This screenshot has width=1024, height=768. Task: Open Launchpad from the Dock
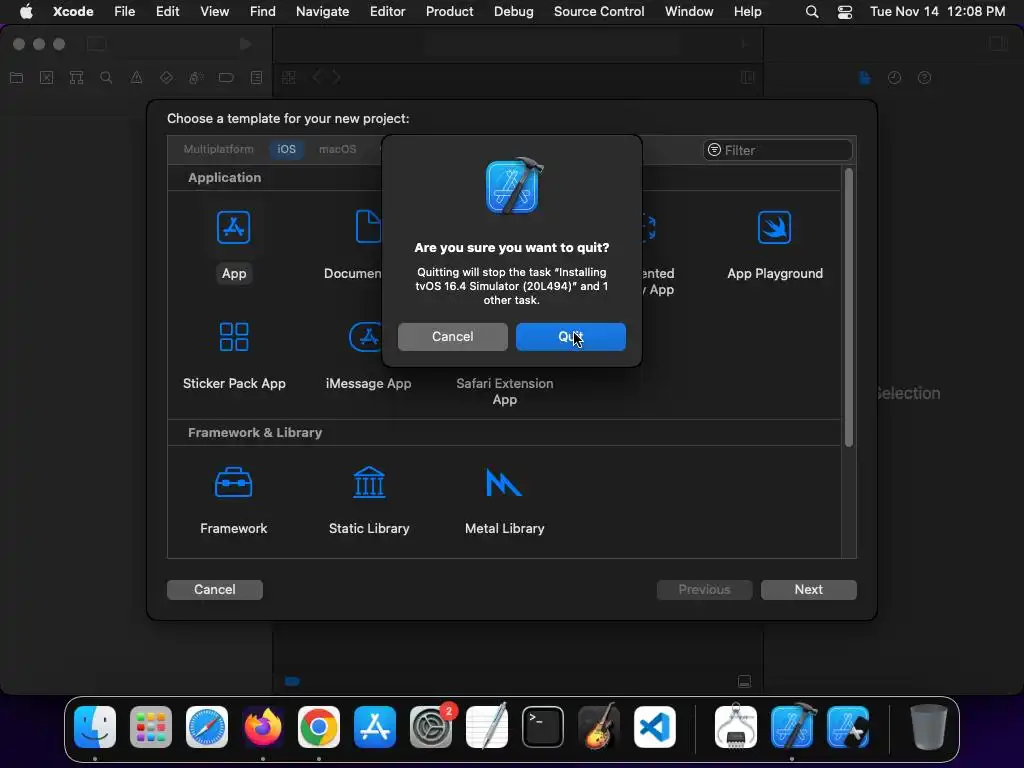(x=151, y=727)
